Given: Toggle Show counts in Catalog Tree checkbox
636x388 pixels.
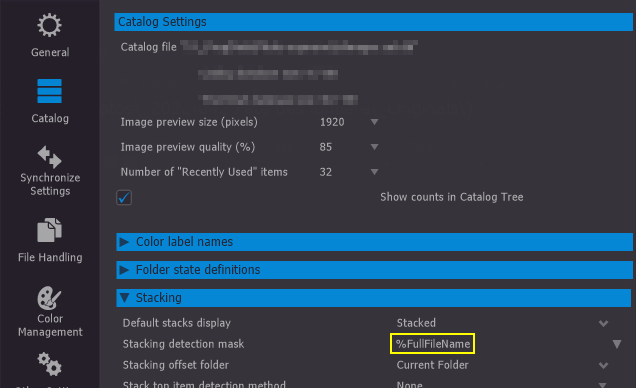Looking at the screenshot, I should coord(124,197).
